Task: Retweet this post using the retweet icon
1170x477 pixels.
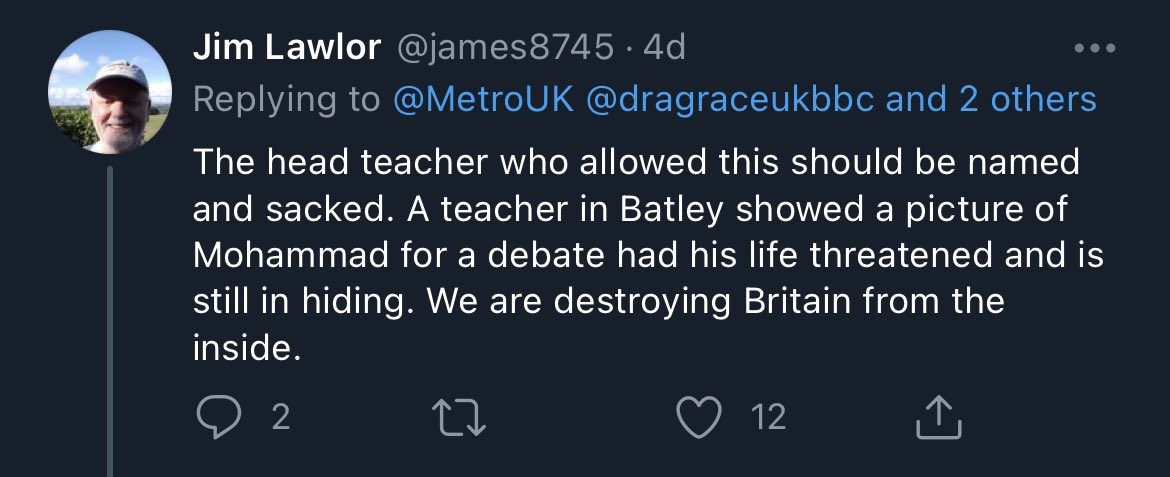Action: coord(464,417)
